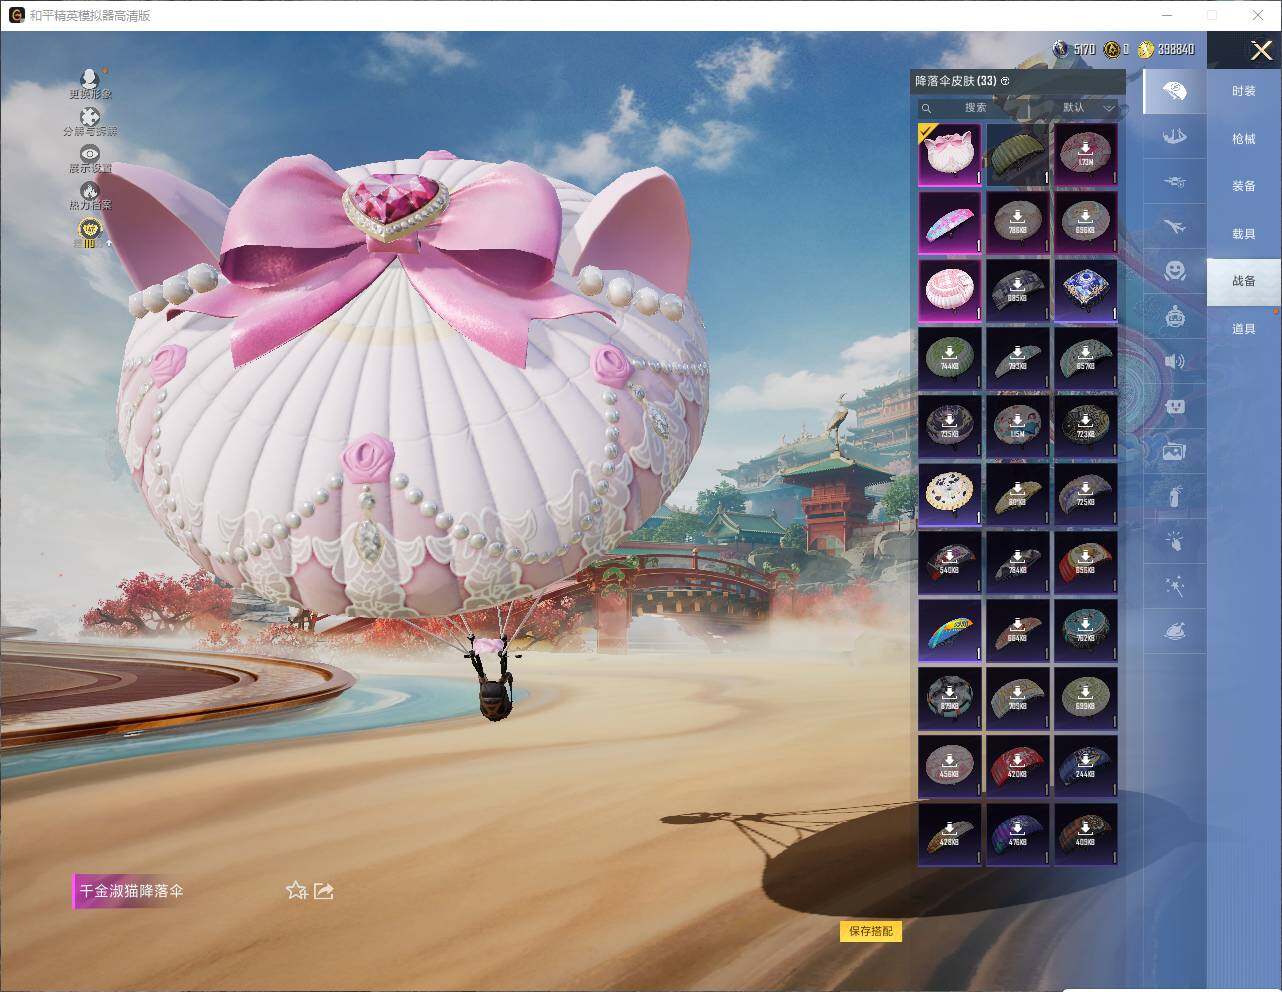
Task: Open the 热力档案 flame archive icon
Action: 90,196
